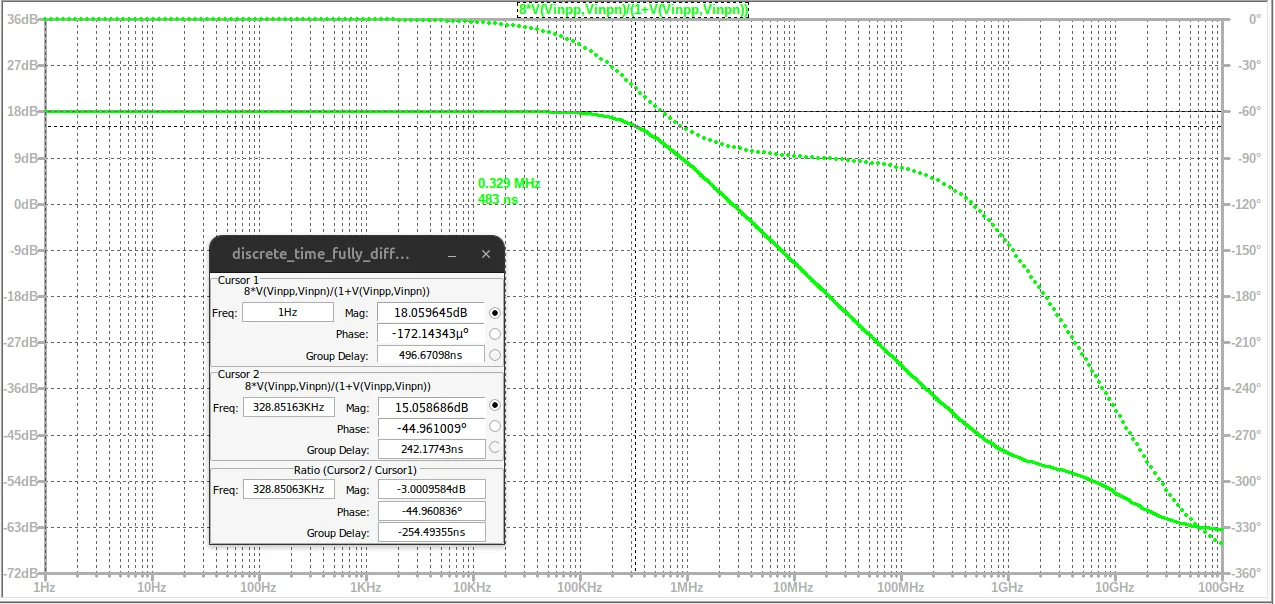Image resolution: width=1275 pixels, height=604 pixels.
Task: Click the 483 ns annotation text
Action: pos(498,200)
